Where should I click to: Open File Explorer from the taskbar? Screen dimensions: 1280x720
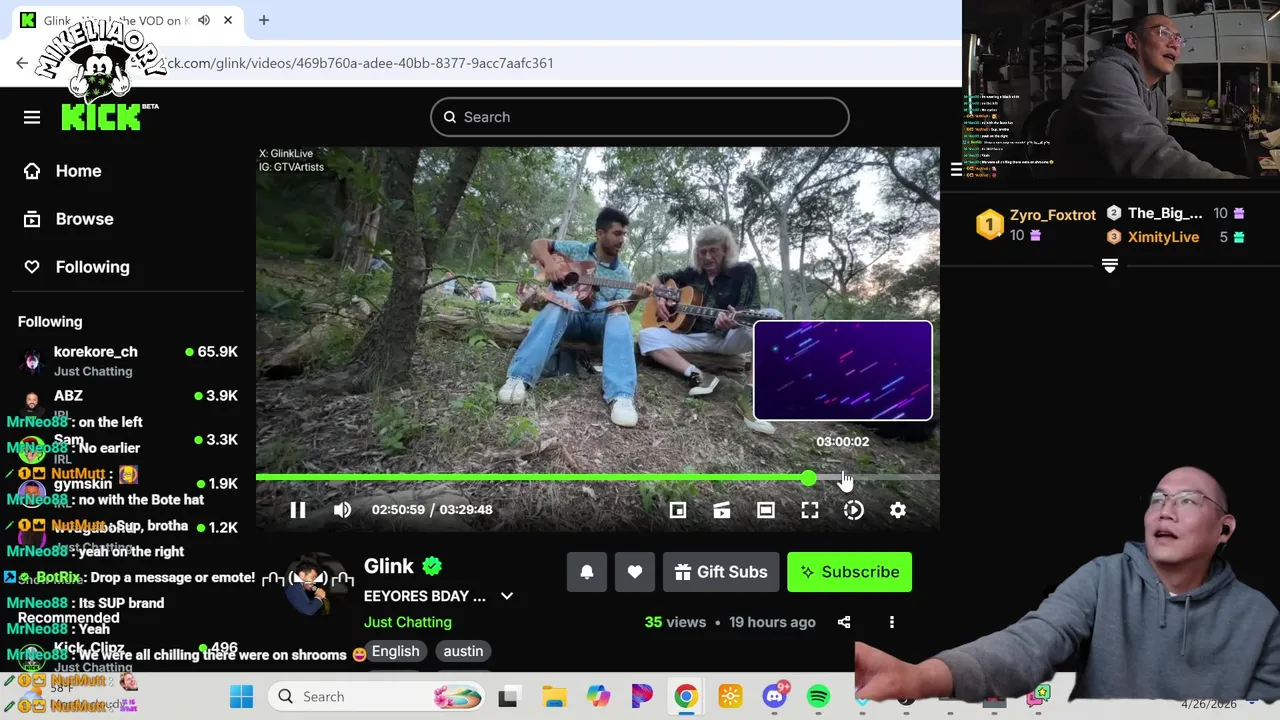click(x=554, y=697)
